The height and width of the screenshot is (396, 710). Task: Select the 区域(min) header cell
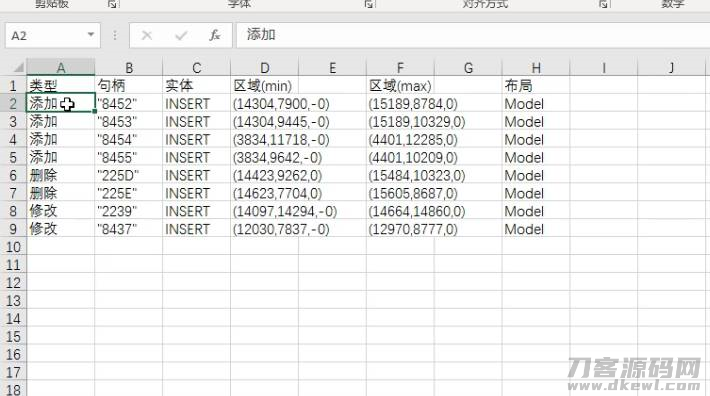point(264,86)
